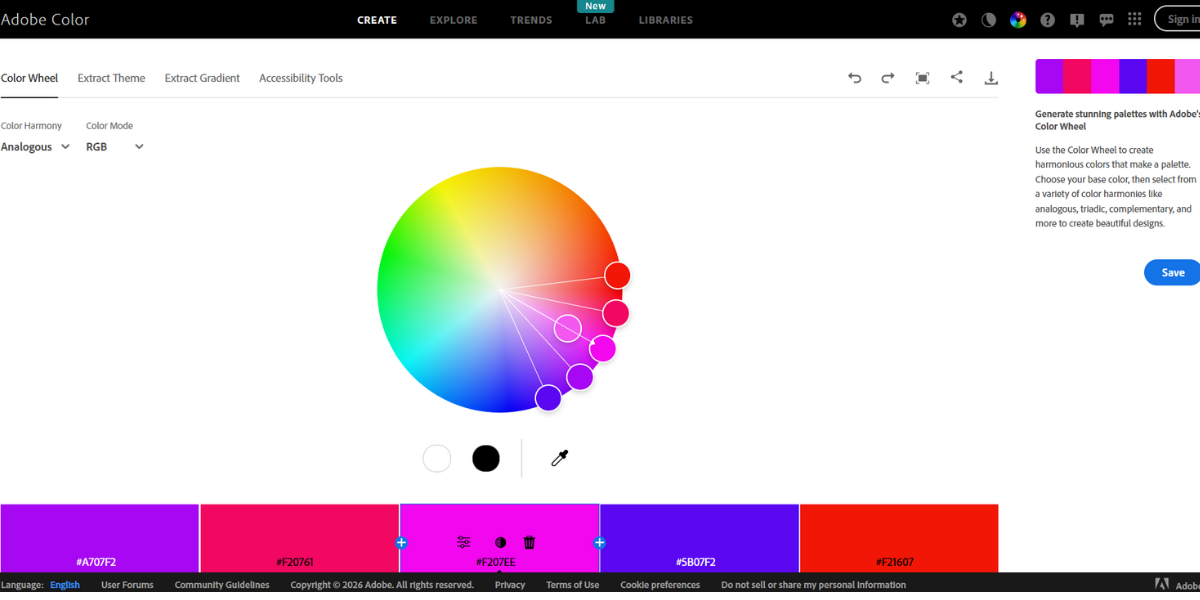This screenshot has height=600, width=1200.
Task: Toggle dark mode half-moon icon in header
Action: click(988, 20)
